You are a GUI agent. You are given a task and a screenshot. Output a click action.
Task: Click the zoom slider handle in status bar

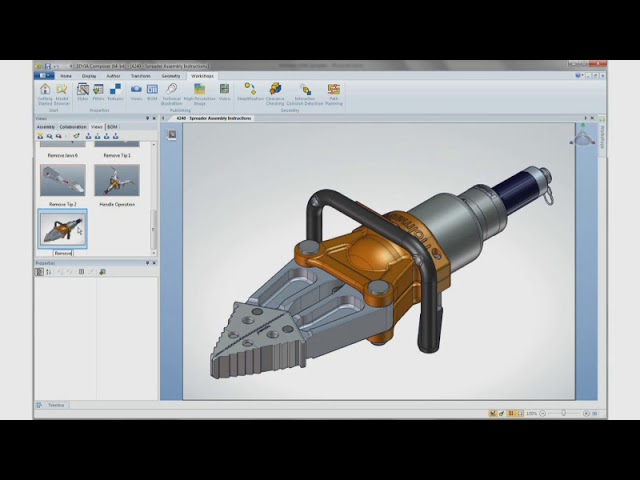coord(563,413)
